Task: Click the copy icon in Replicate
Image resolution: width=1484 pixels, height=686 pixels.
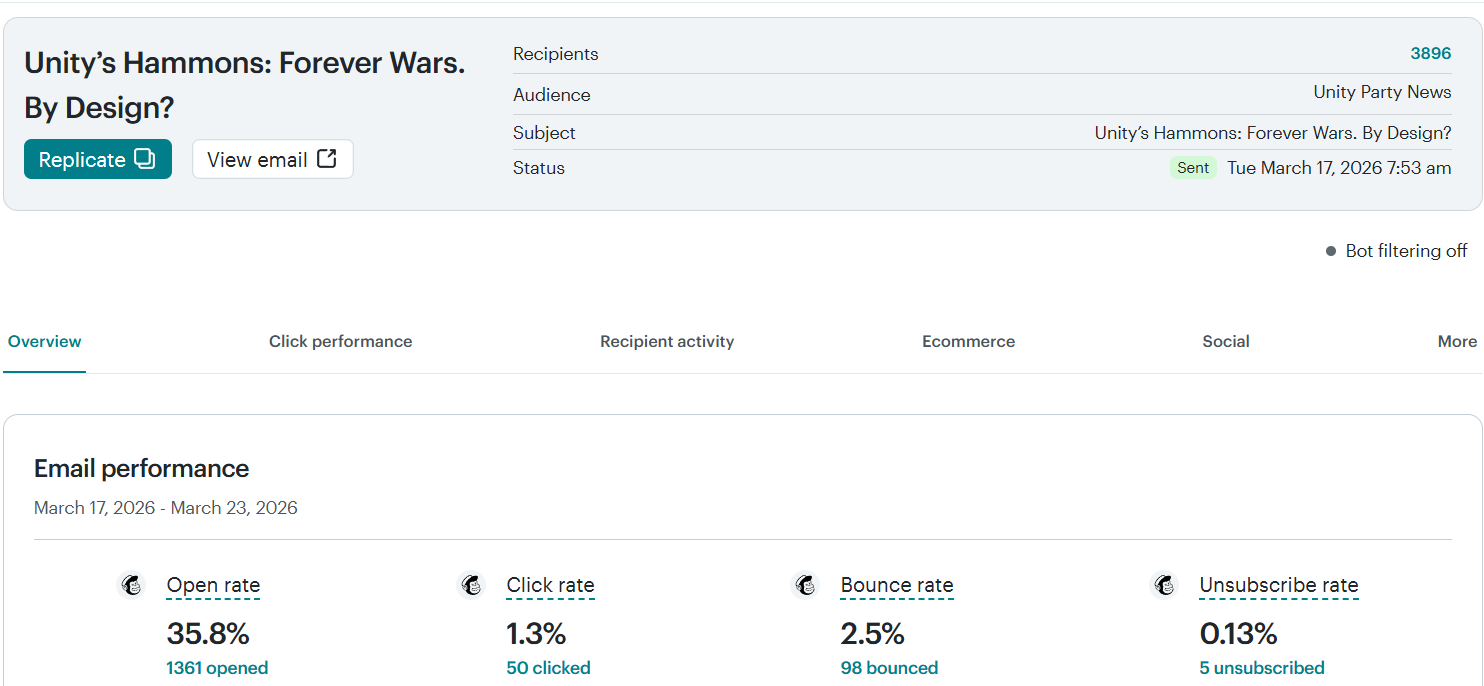Action: coord(145,159)
